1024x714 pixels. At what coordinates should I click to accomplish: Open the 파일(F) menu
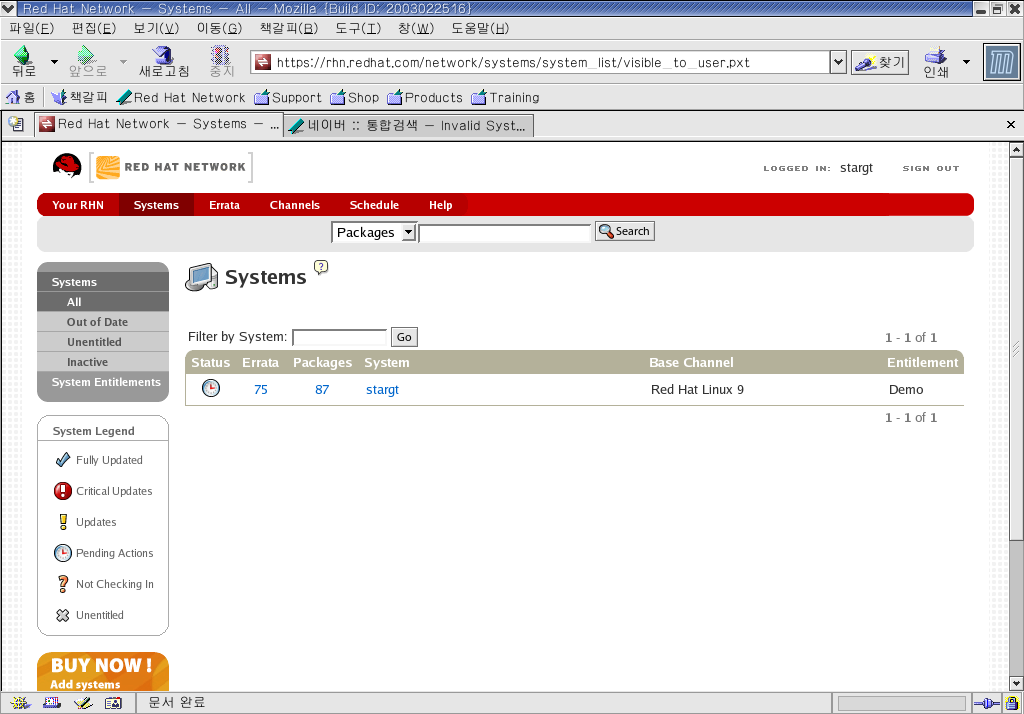(31, 28)
